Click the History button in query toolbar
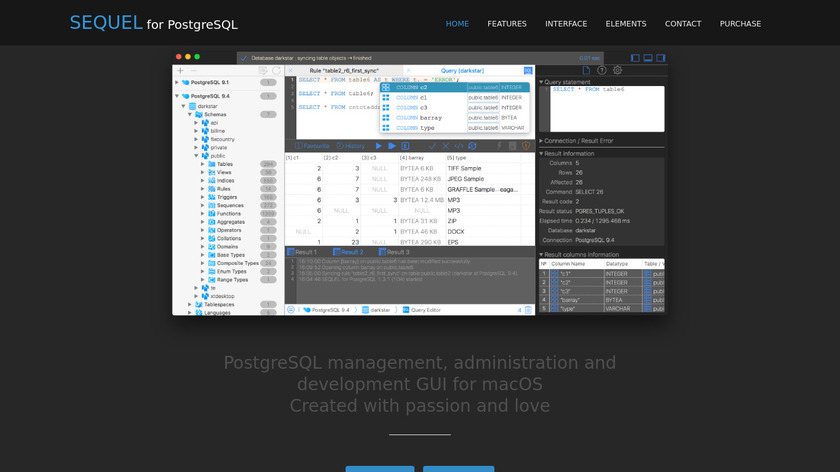Screen dimensions: 840x472 point(350,146)
